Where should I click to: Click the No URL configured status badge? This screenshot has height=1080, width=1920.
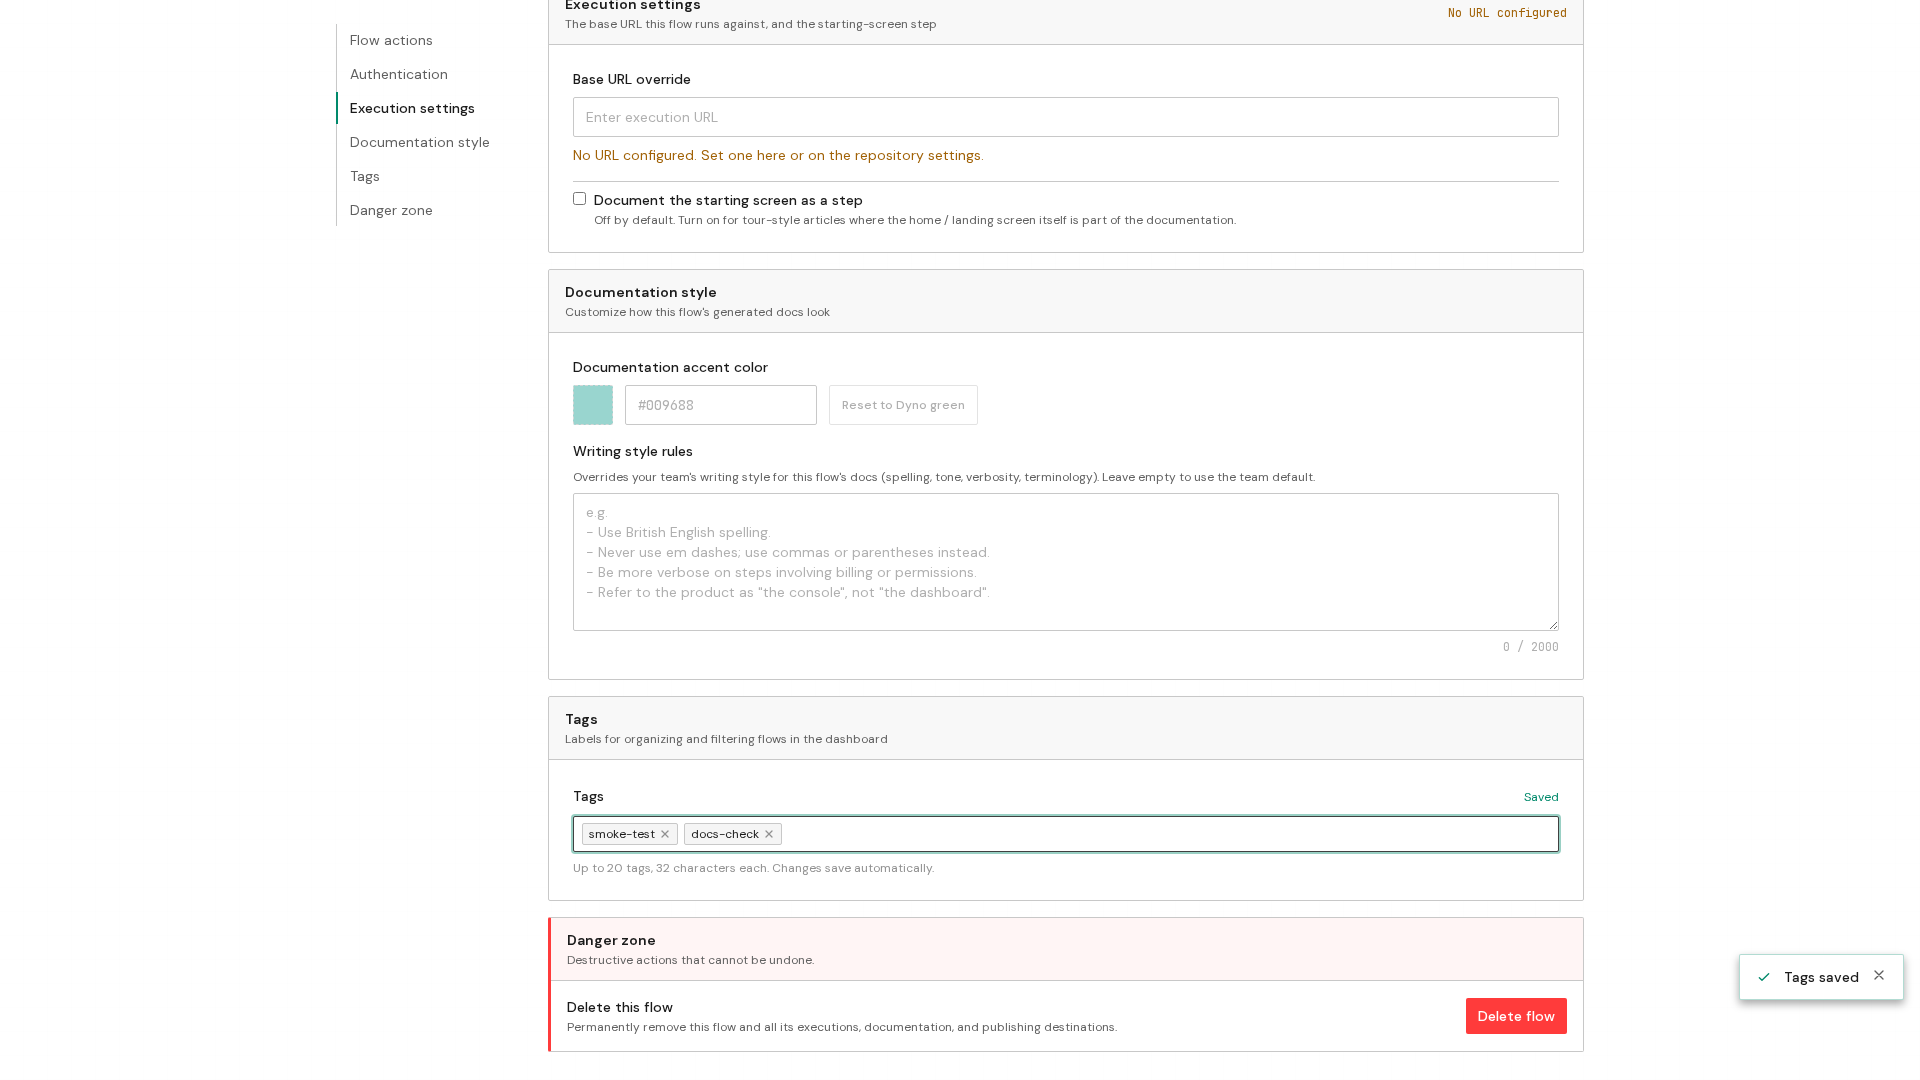pyautogui.click(x=1507, y=13)
